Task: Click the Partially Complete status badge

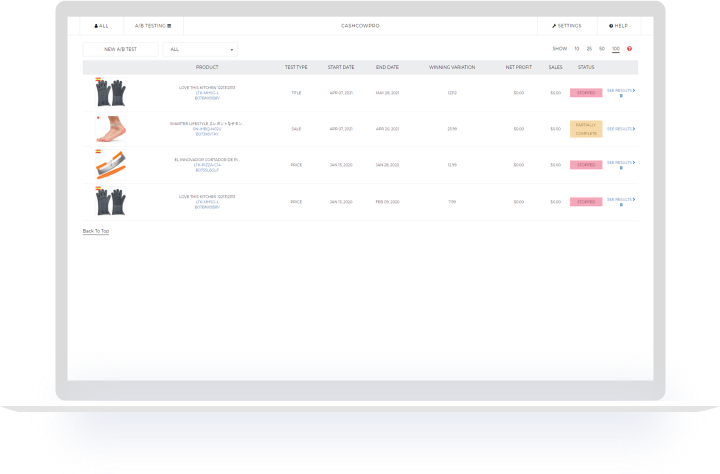Action: pos(586,129)
